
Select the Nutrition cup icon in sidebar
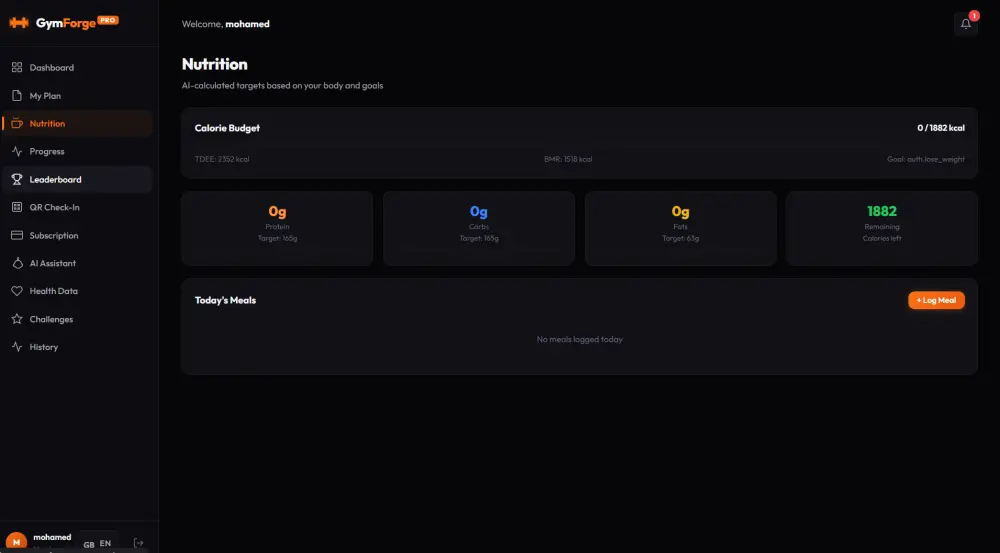(17, 124)
